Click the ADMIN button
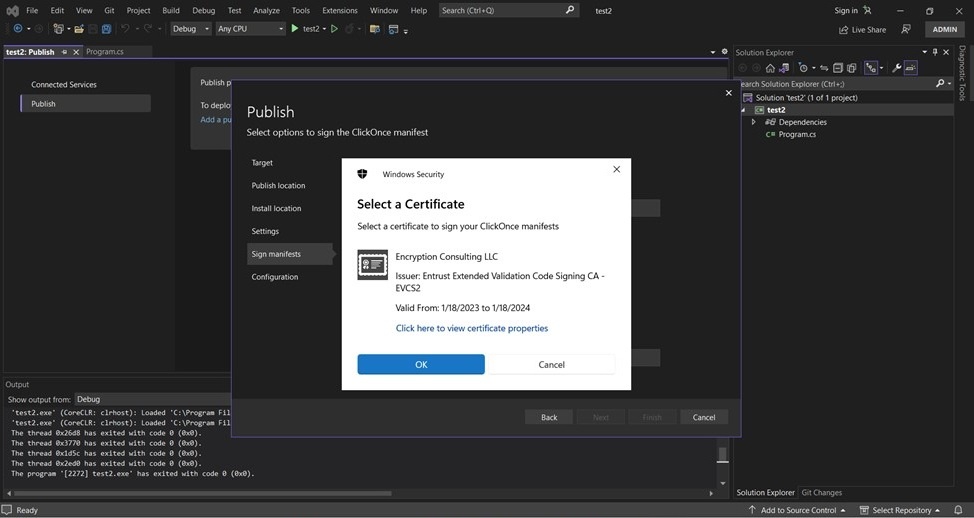The width and height of the screenshot is (974, 518). pyautogui.click(x=945, y=29)
